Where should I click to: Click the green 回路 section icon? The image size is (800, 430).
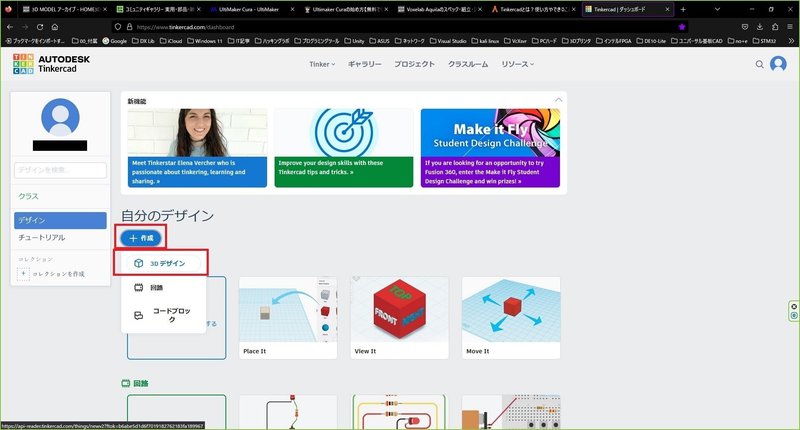click(x=126, y=383)
